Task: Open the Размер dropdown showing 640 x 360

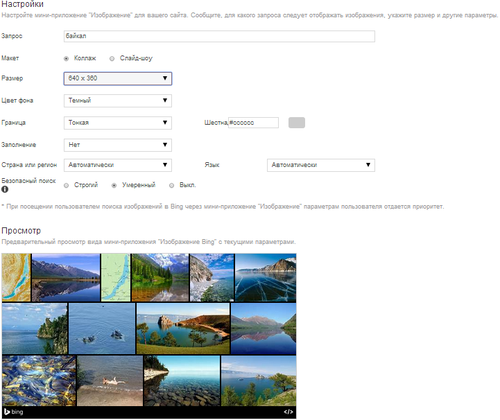Action: (x=118, y=78)
